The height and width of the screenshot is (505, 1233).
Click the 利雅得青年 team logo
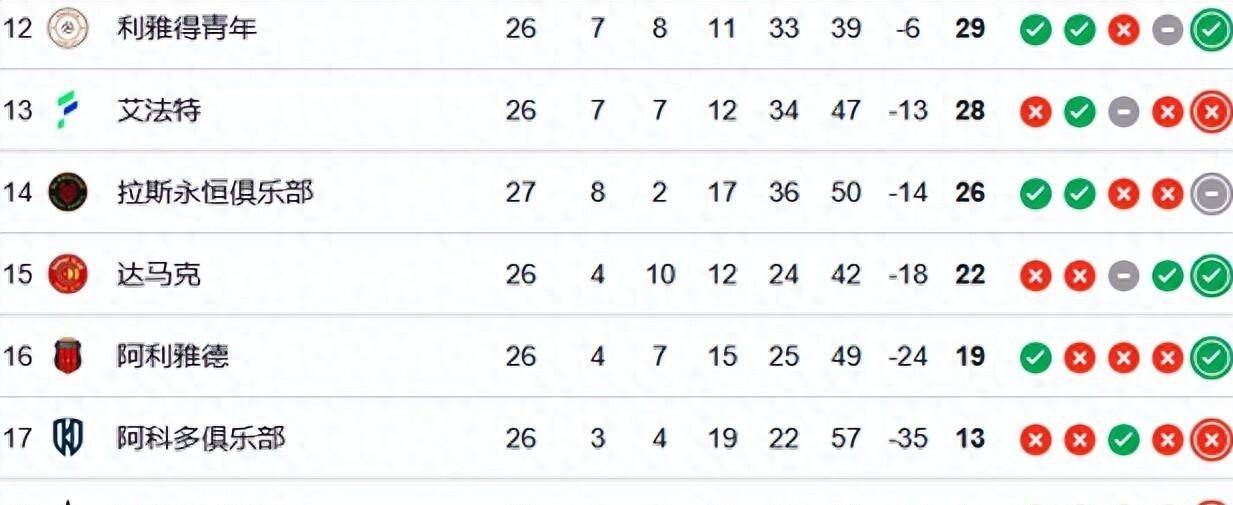tap(68, 28)
